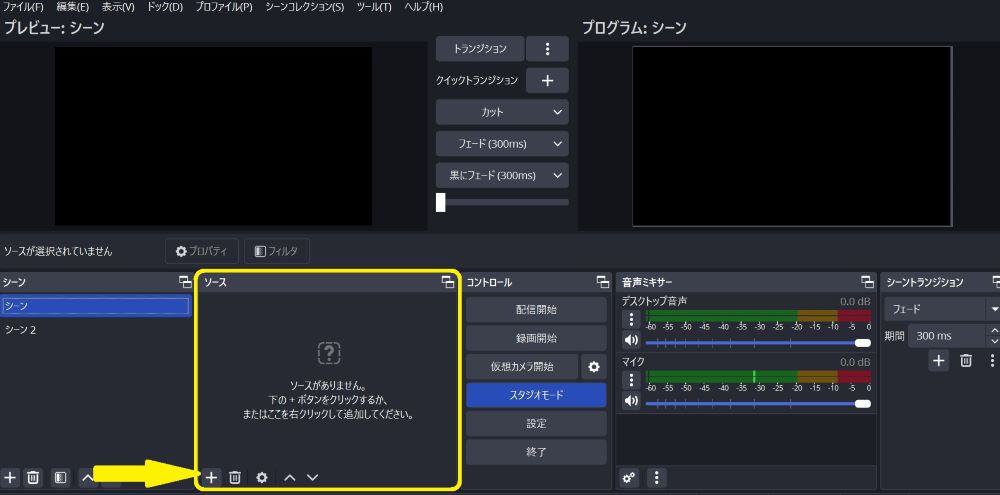
Task: Open audio mixer three-dot menu at bottom
Action: (x=657, y=477)
